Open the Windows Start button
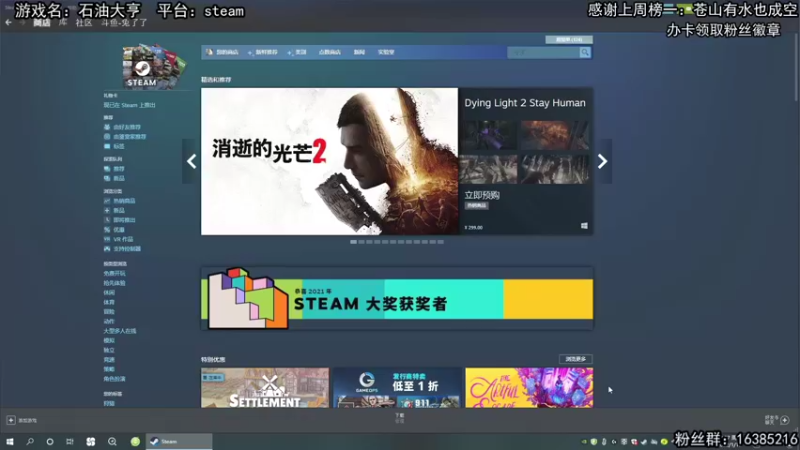The height and width of the screenshot is (450, 800). 10,442
